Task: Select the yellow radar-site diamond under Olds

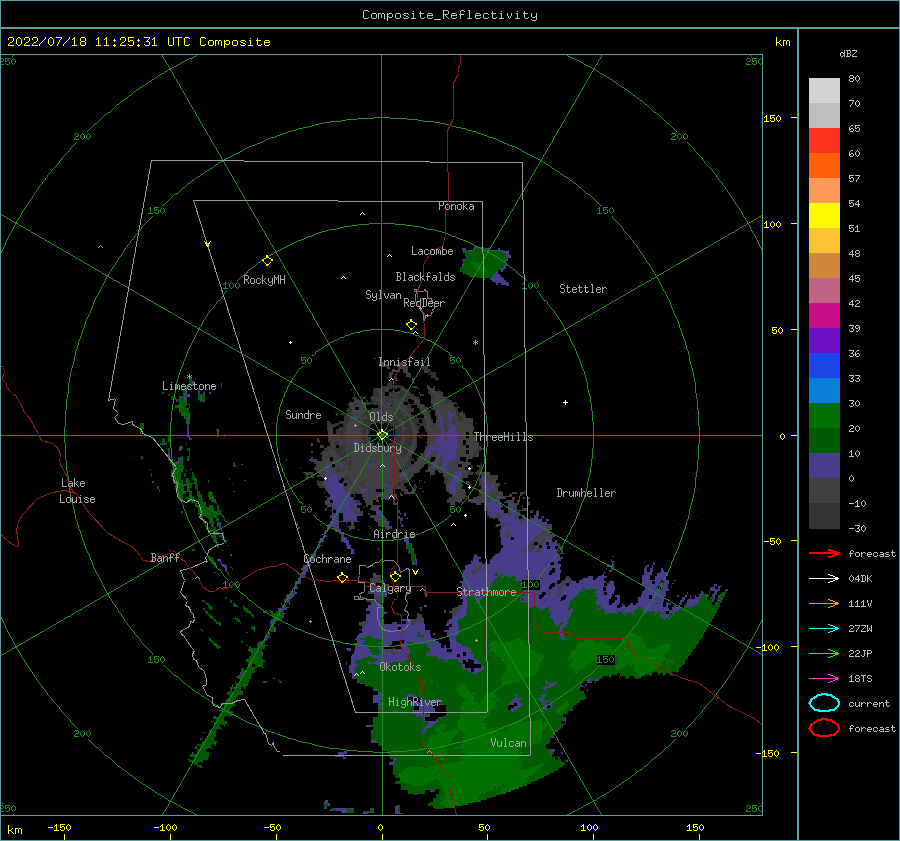Action: tap(382, 435)
